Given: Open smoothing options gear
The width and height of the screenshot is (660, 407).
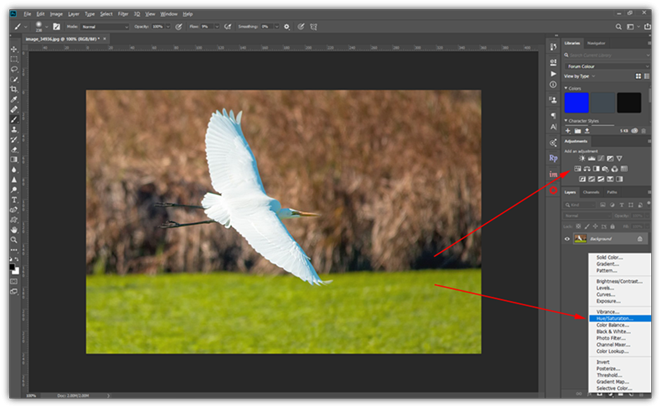Looking at the screenshot, I should point(287,27).
